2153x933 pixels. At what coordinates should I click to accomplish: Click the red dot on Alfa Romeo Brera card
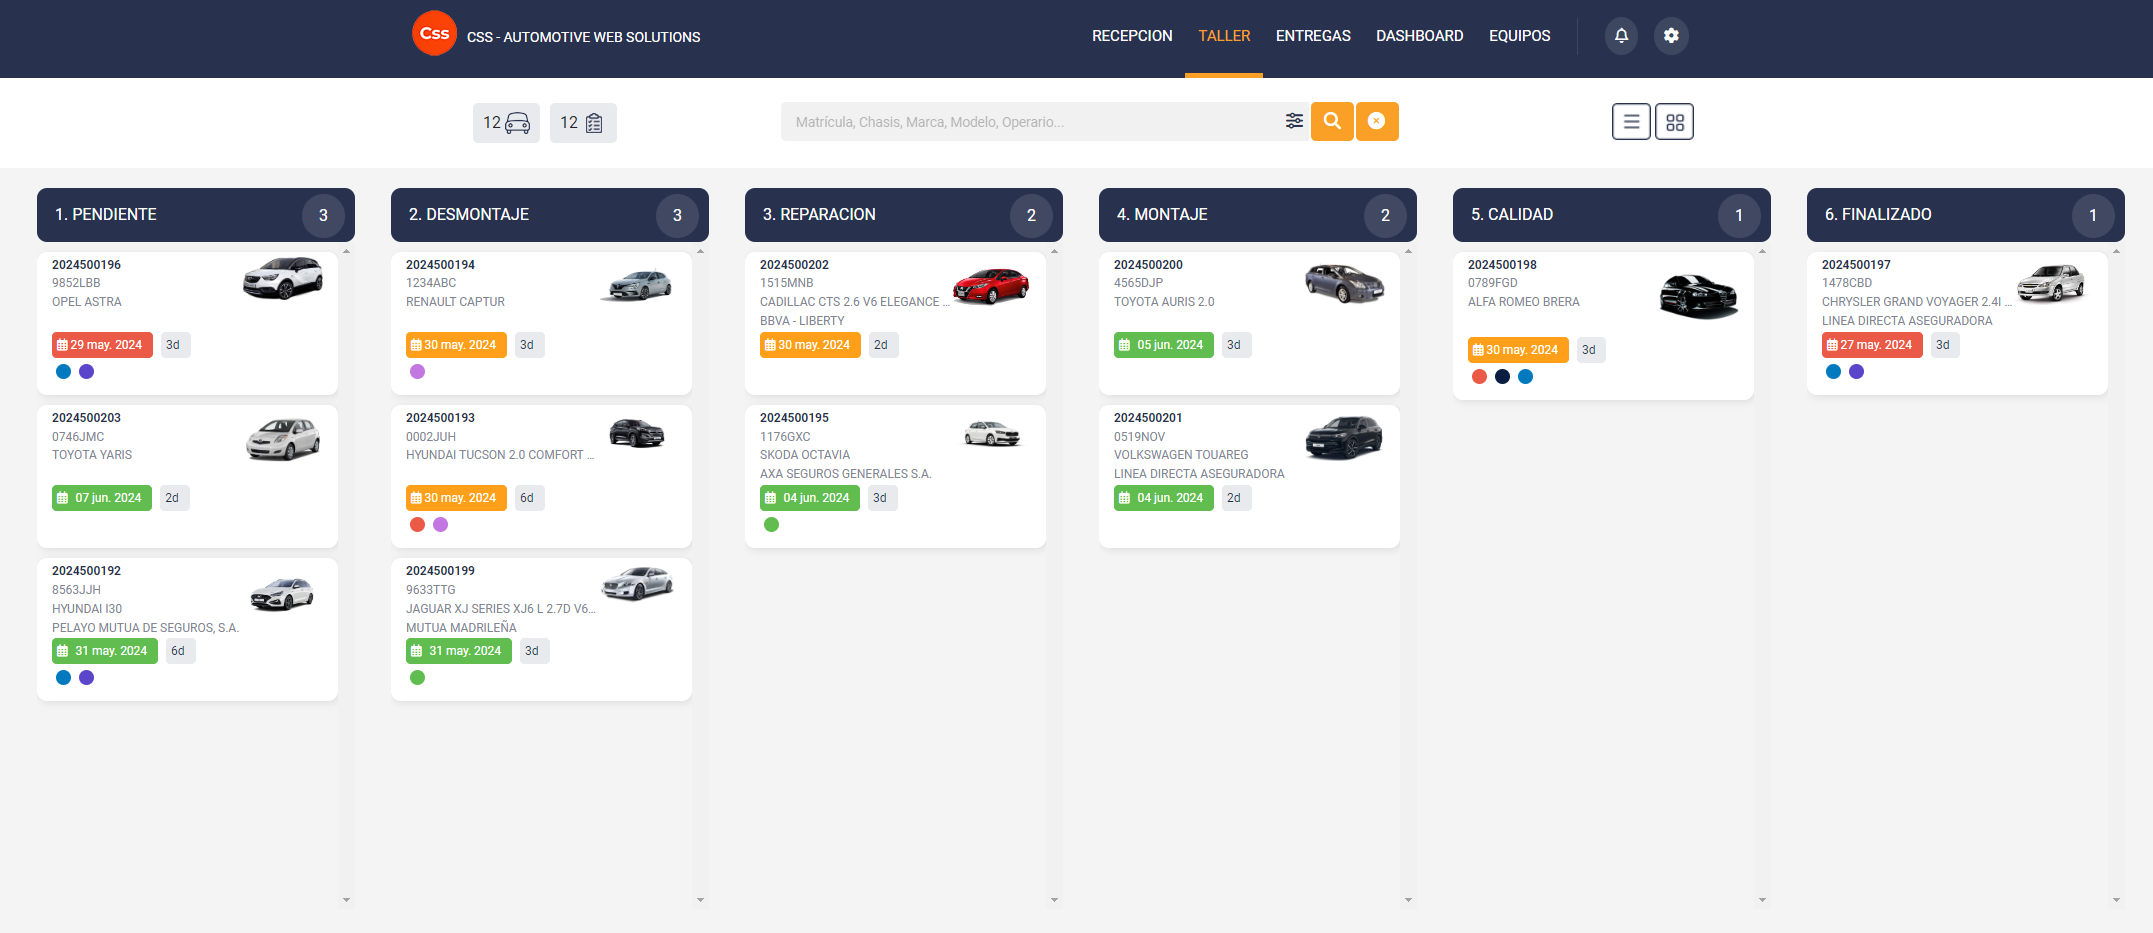(x=1479, y=377)
